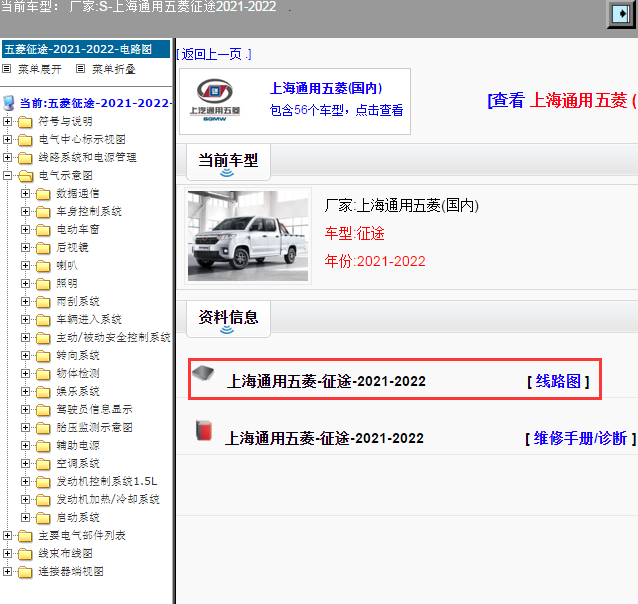
Task: Expand the 驾驶员信息显示 tree node
Action: 25,409
